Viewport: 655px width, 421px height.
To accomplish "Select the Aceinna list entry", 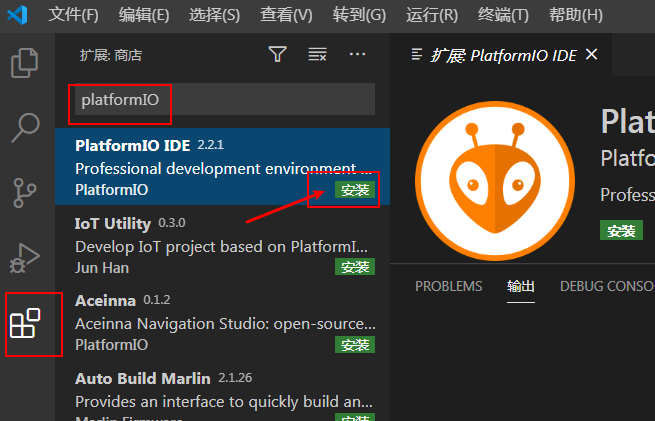I will [x=222, y=322].
